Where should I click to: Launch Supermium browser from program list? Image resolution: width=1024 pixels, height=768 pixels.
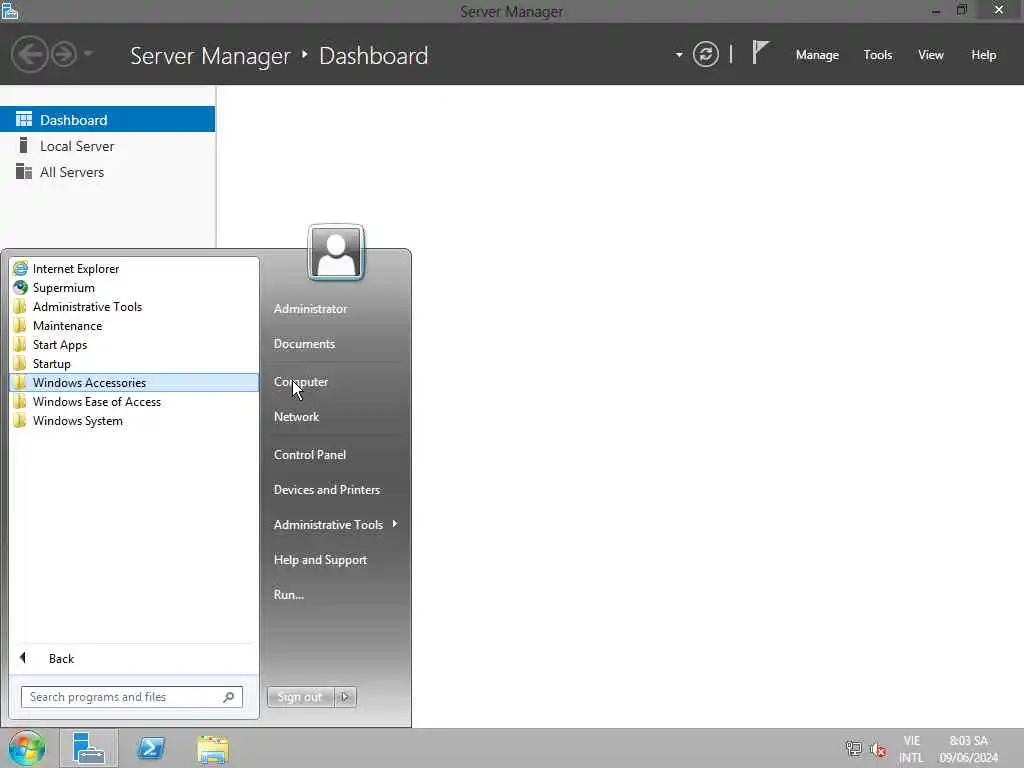(x=134, y=287)
